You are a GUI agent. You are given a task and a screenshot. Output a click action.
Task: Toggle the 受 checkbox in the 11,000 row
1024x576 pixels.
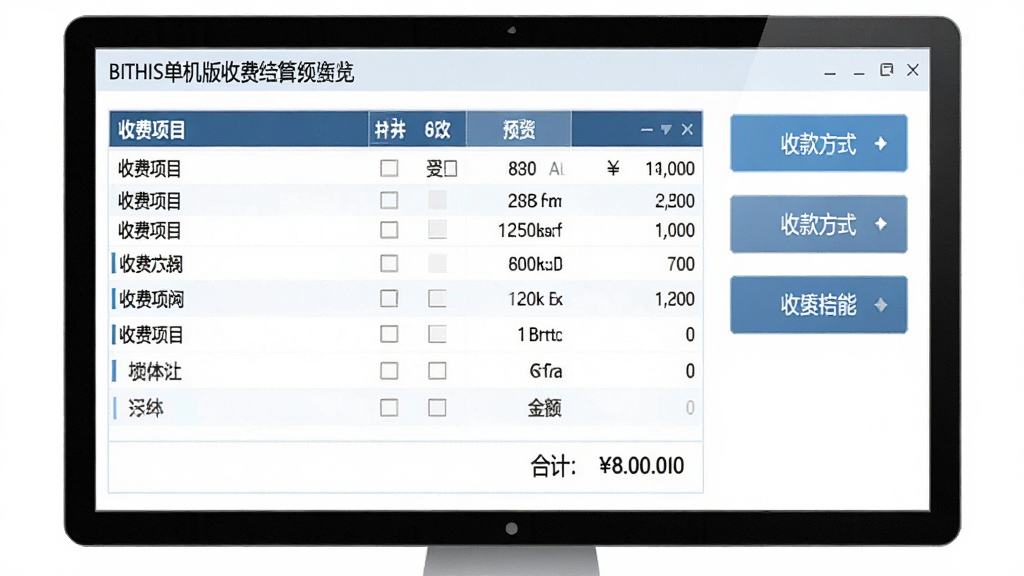pyautogui.click(x=450, y=168)
